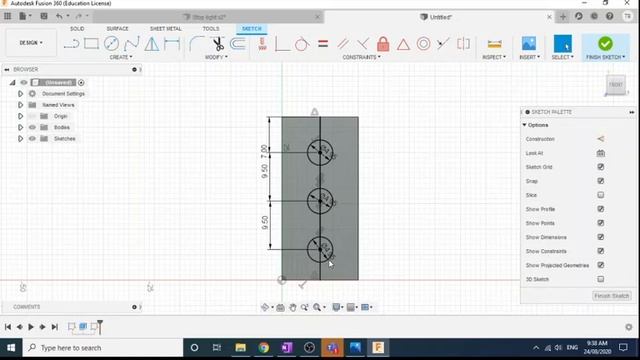Switch to the Untitled document tab
The height and width of the screenshot is (360, 640).
(x=439, y=17)
